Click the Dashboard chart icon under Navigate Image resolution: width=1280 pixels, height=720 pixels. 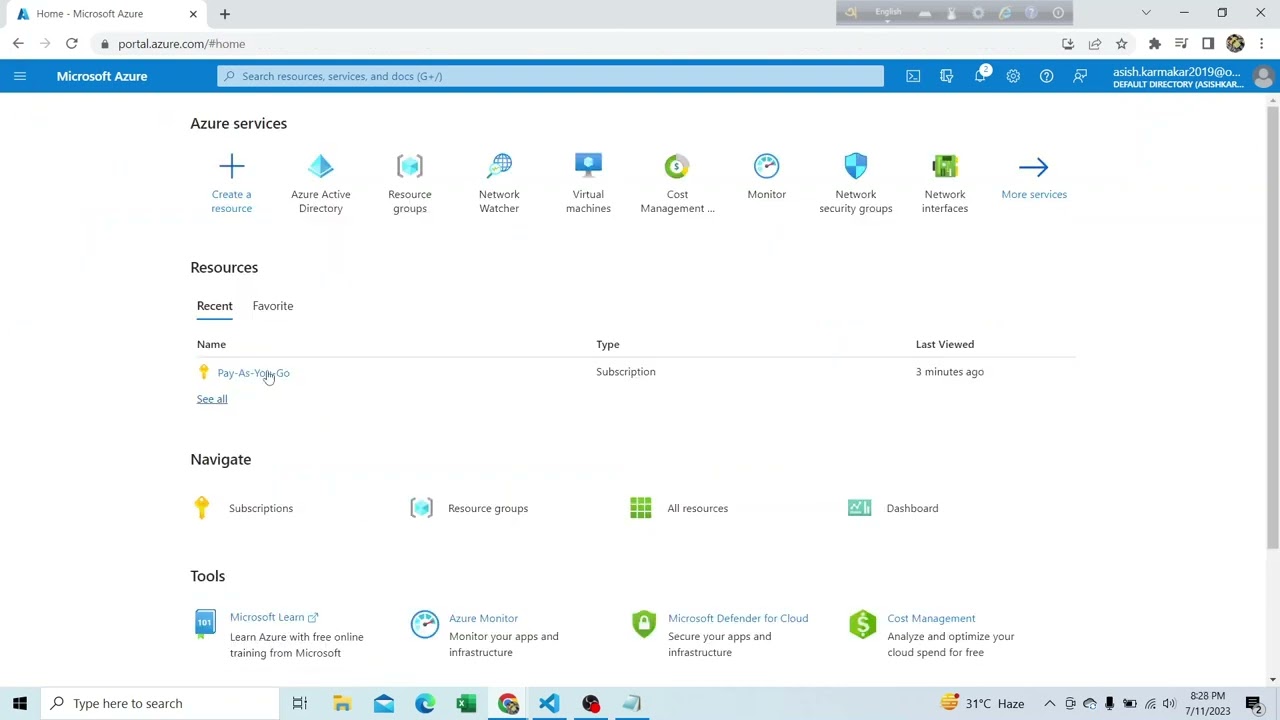[860, 508]
